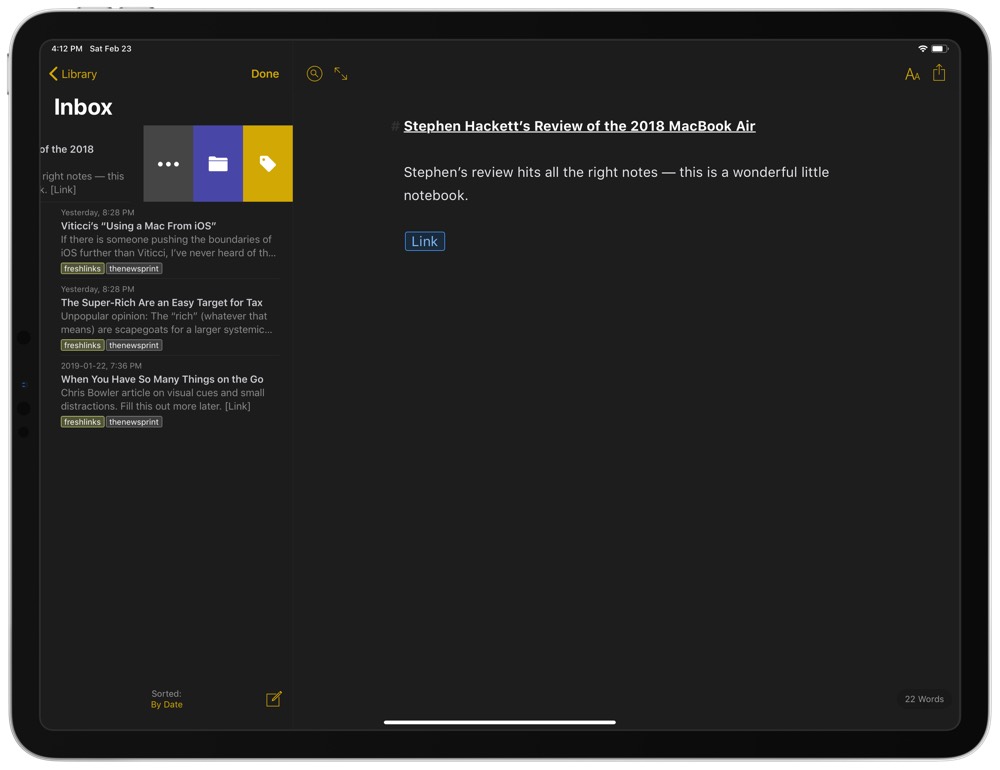
Task: Toggle full-screen editor with the arrows icon
Action: (x=341, y=74)
